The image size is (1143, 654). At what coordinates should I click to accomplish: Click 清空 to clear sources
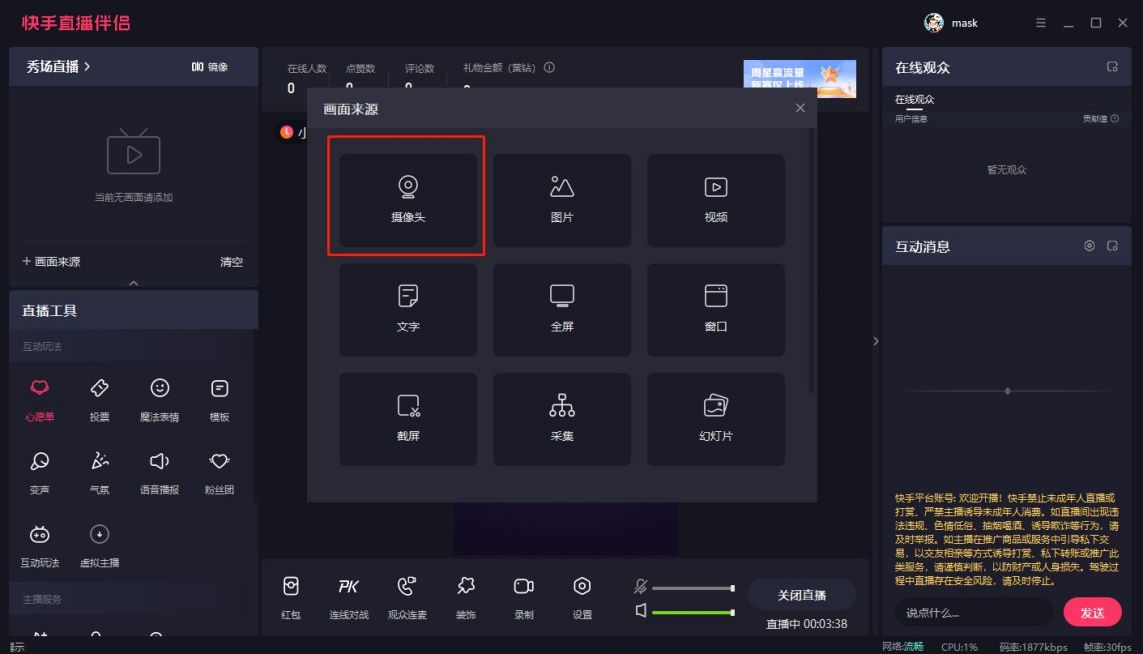(x=231, y=262)
